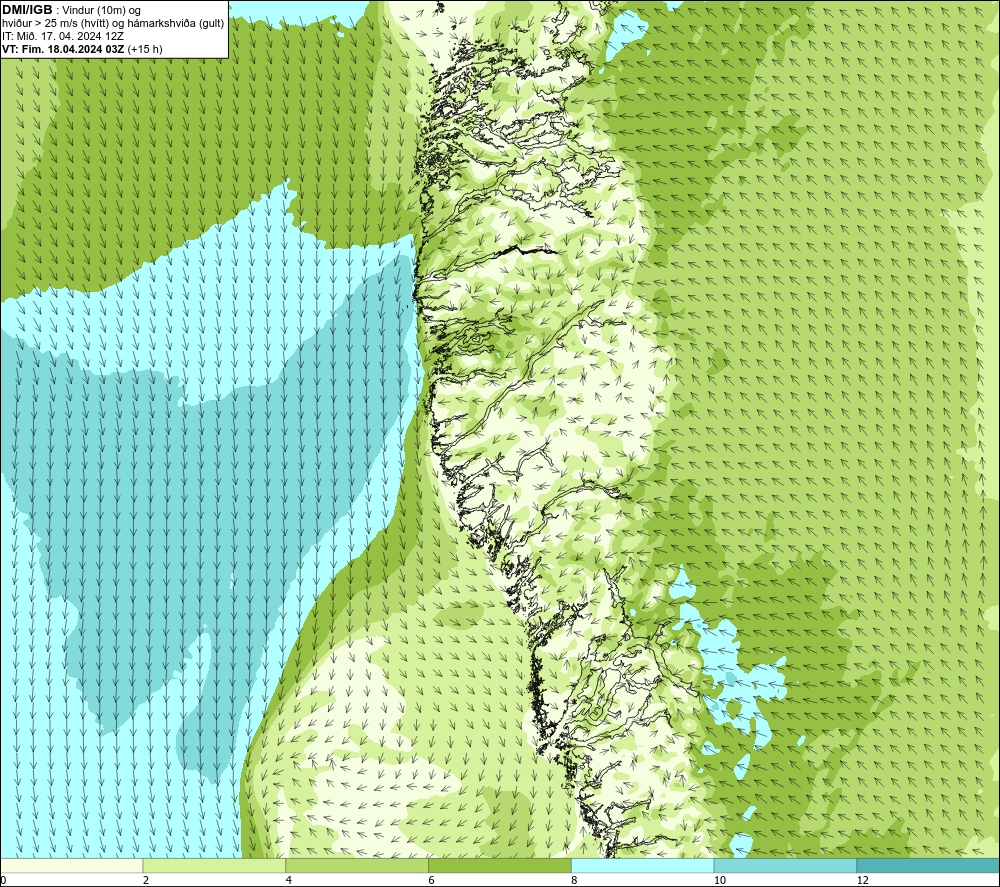This screenshot has width=1000, height=887.
Task: Click the legend tick label '2'
Action: pyautogui.click(x=146, y=880)
